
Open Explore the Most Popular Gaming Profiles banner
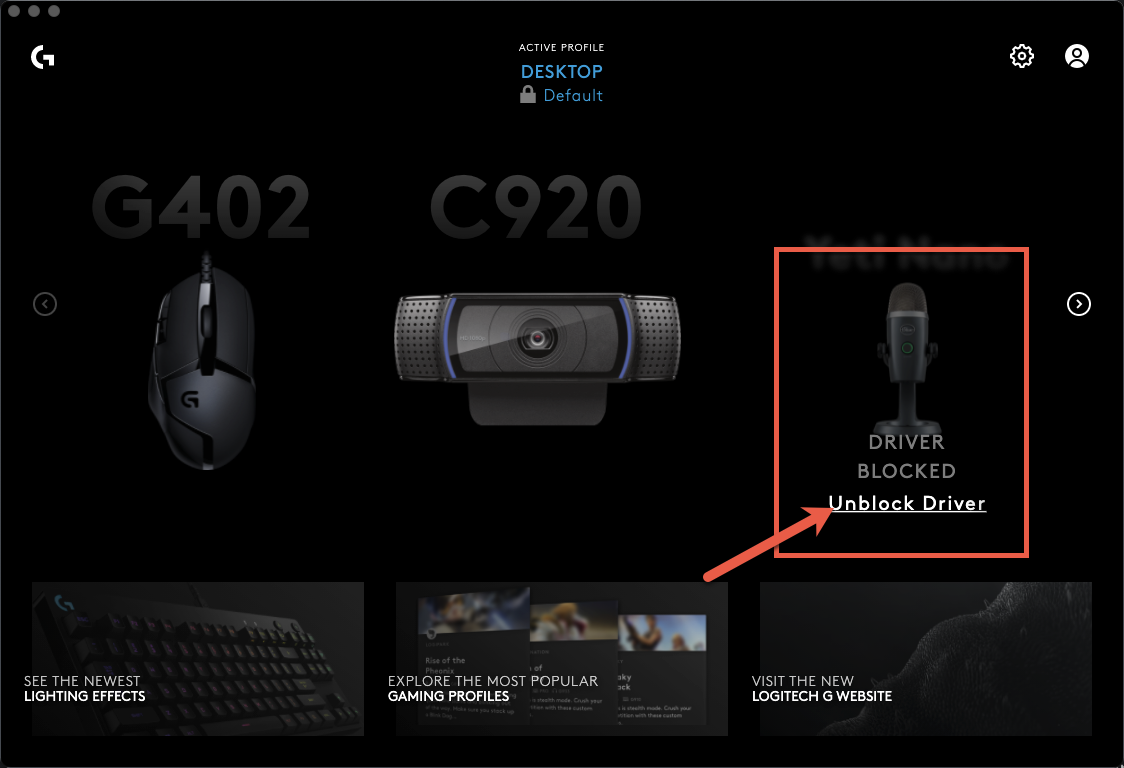coord(562,659)
